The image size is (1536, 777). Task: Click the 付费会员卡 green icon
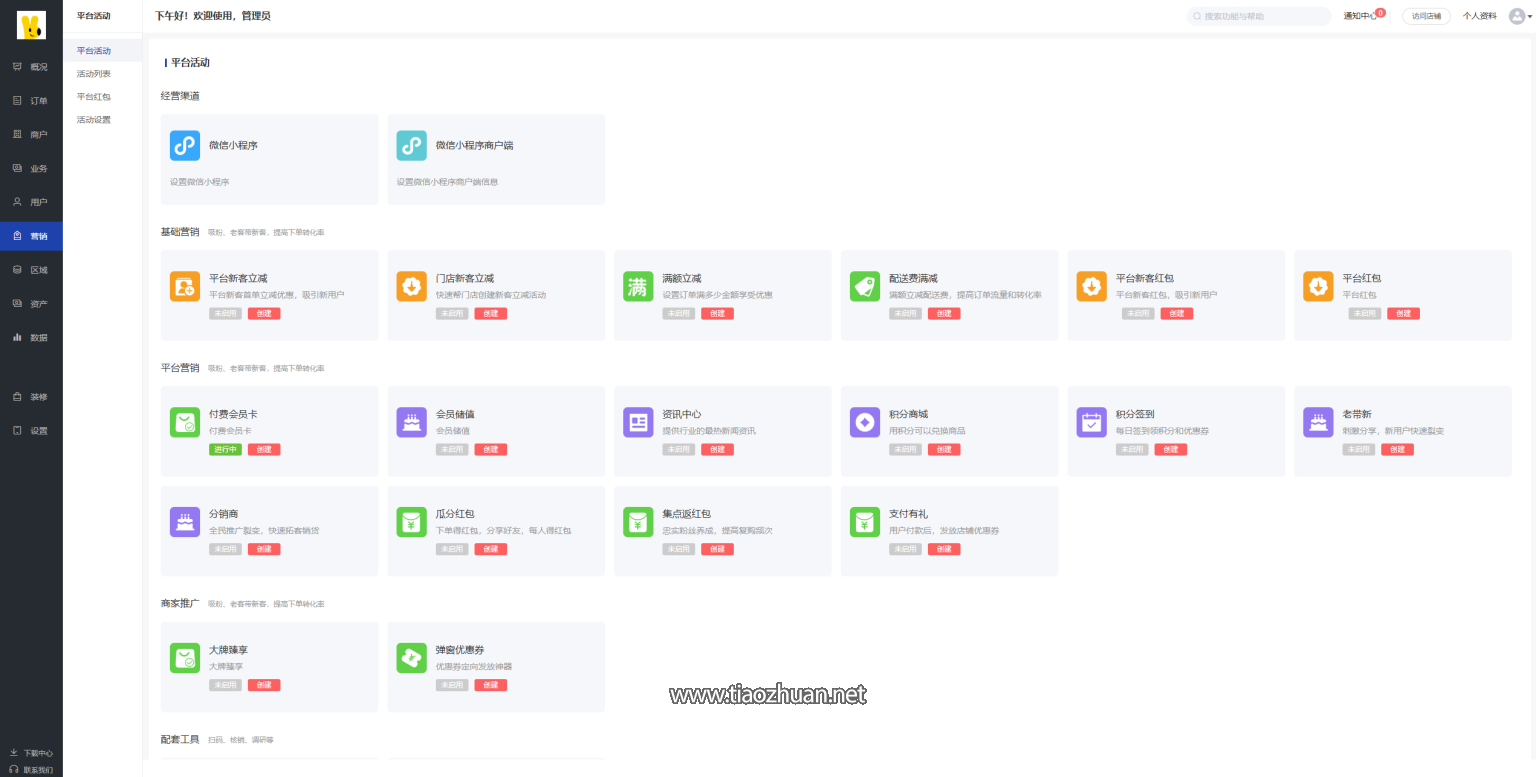pyautogui.click(x=185, y=422)
